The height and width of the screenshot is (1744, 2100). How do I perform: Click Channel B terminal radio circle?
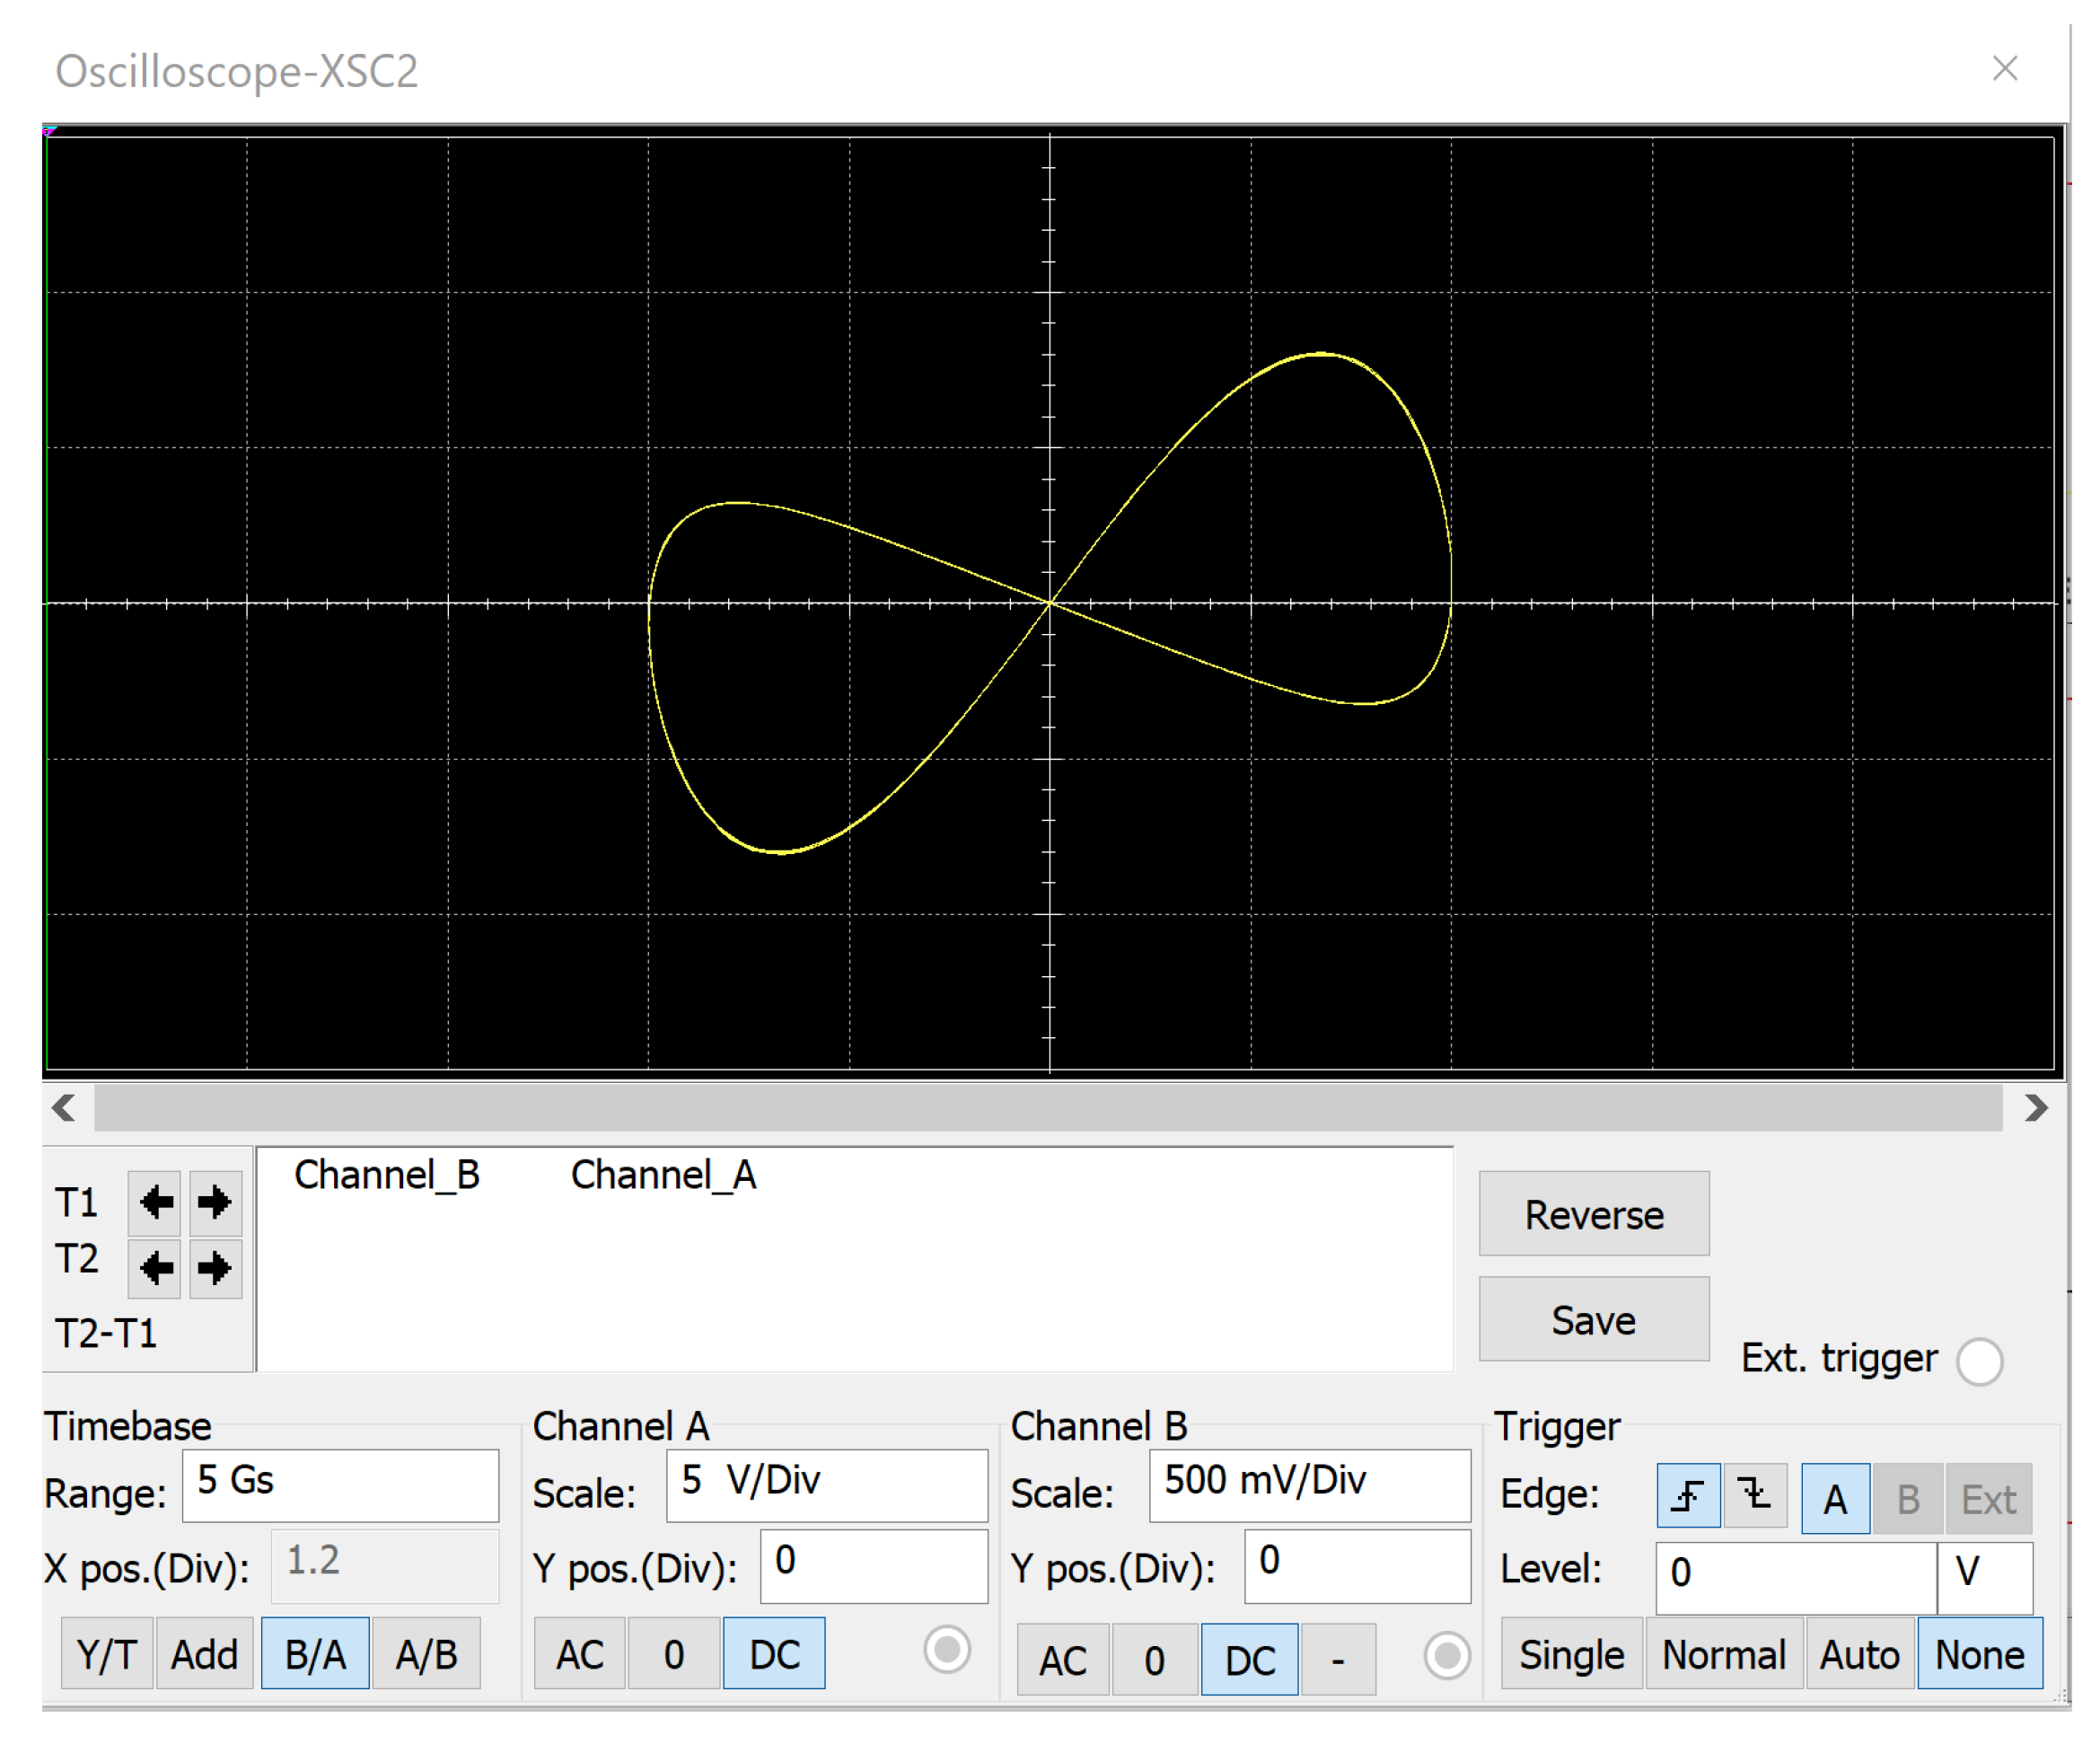1446,1656
